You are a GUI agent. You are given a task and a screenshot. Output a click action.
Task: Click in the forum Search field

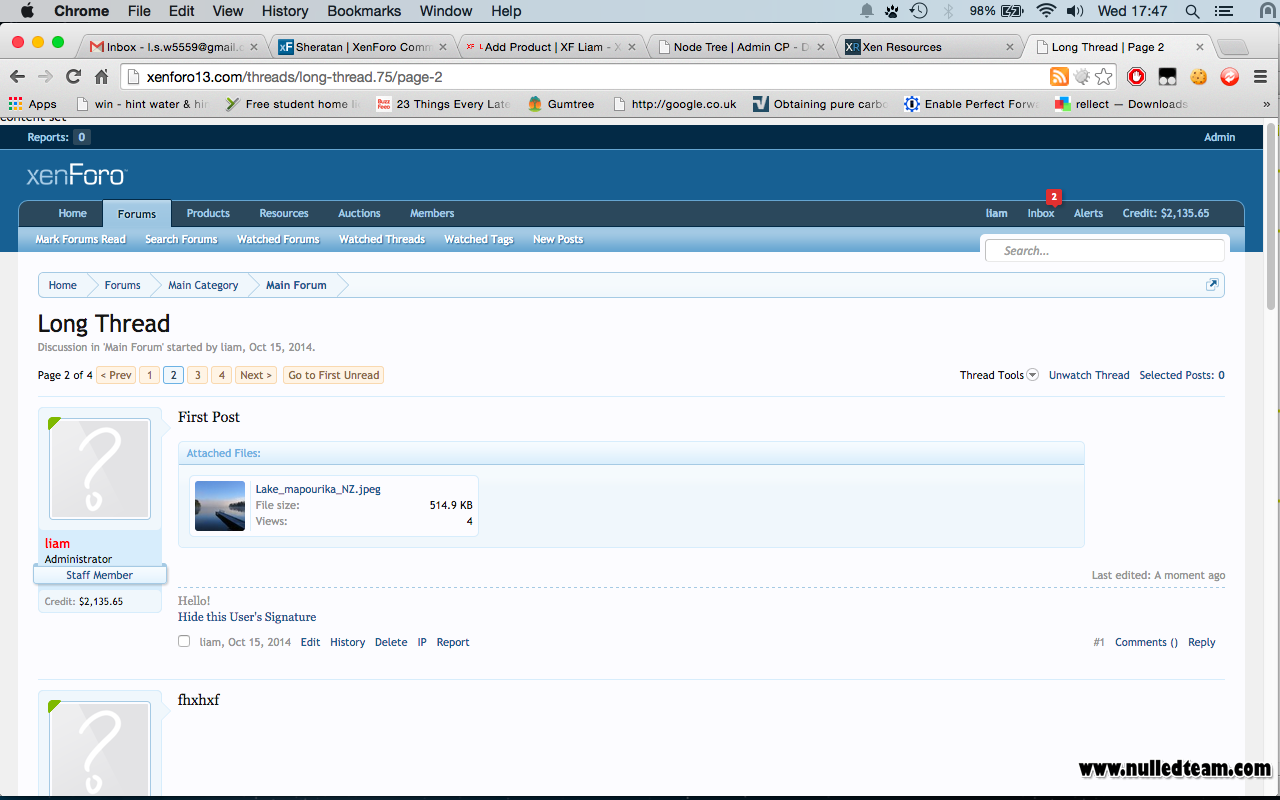point(1106,251)
